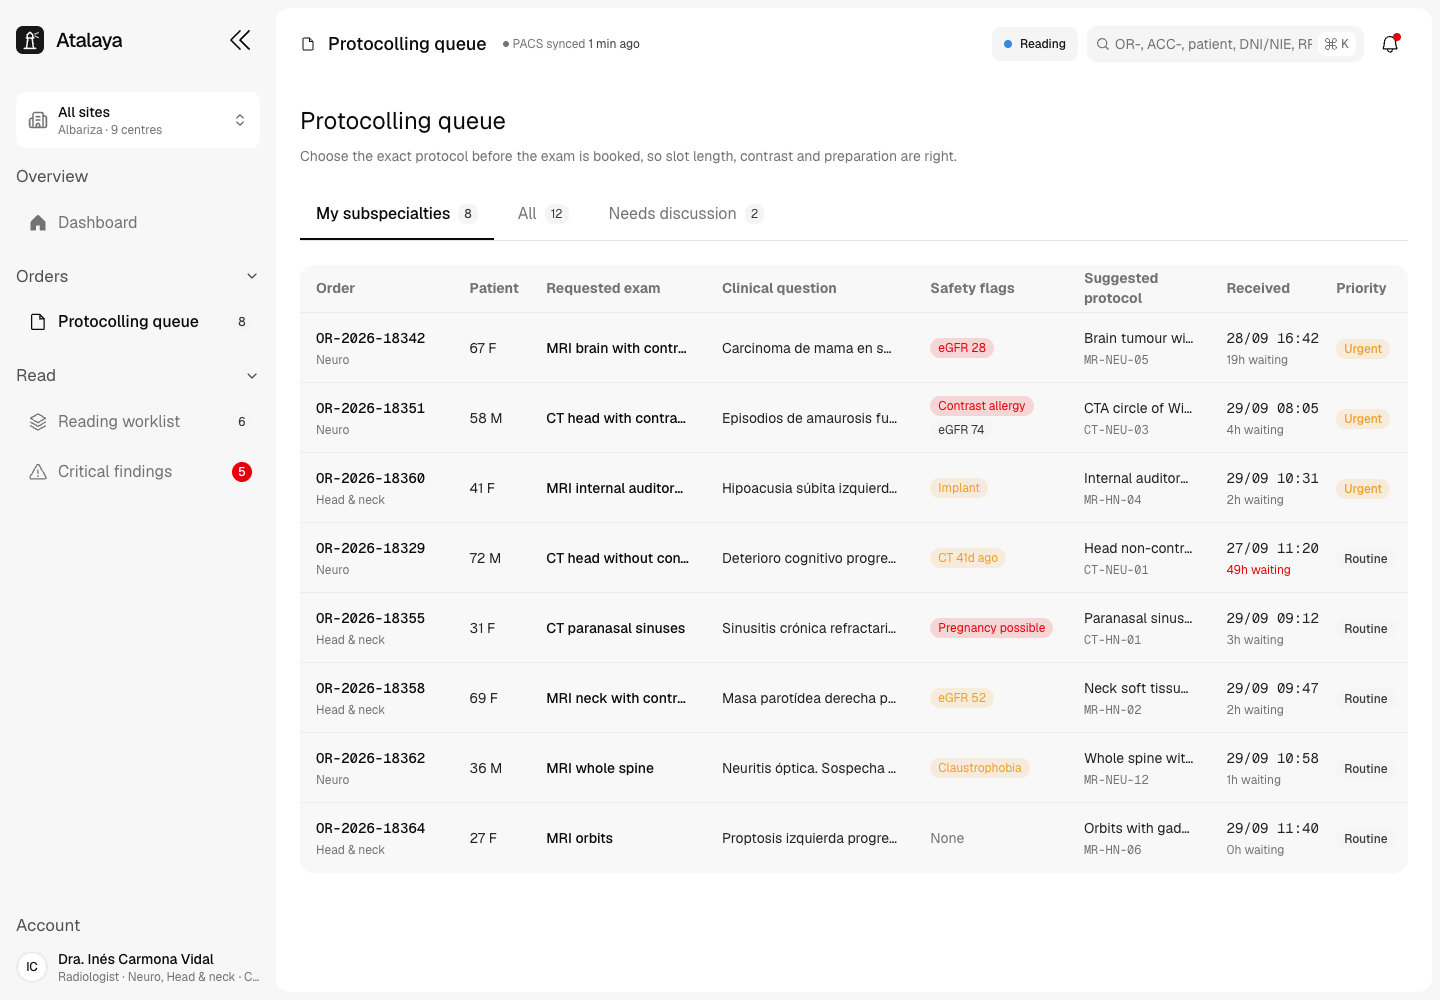1440x1000 pixels.
Task: Select MRI orbits requested exam
Action: click(580, 838)
